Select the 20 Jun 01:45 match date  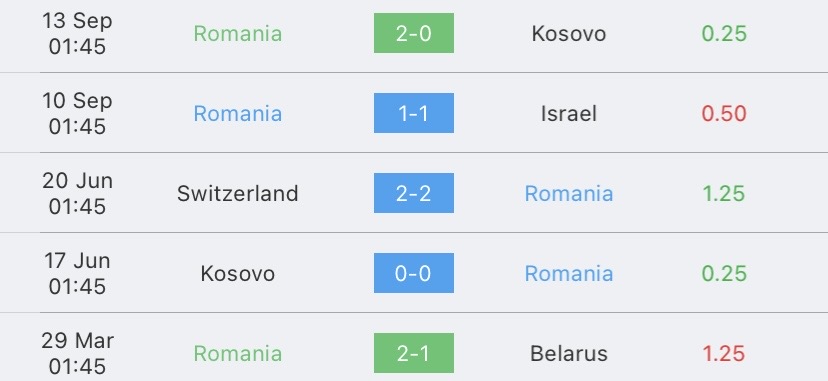click(x=77, y=193)
